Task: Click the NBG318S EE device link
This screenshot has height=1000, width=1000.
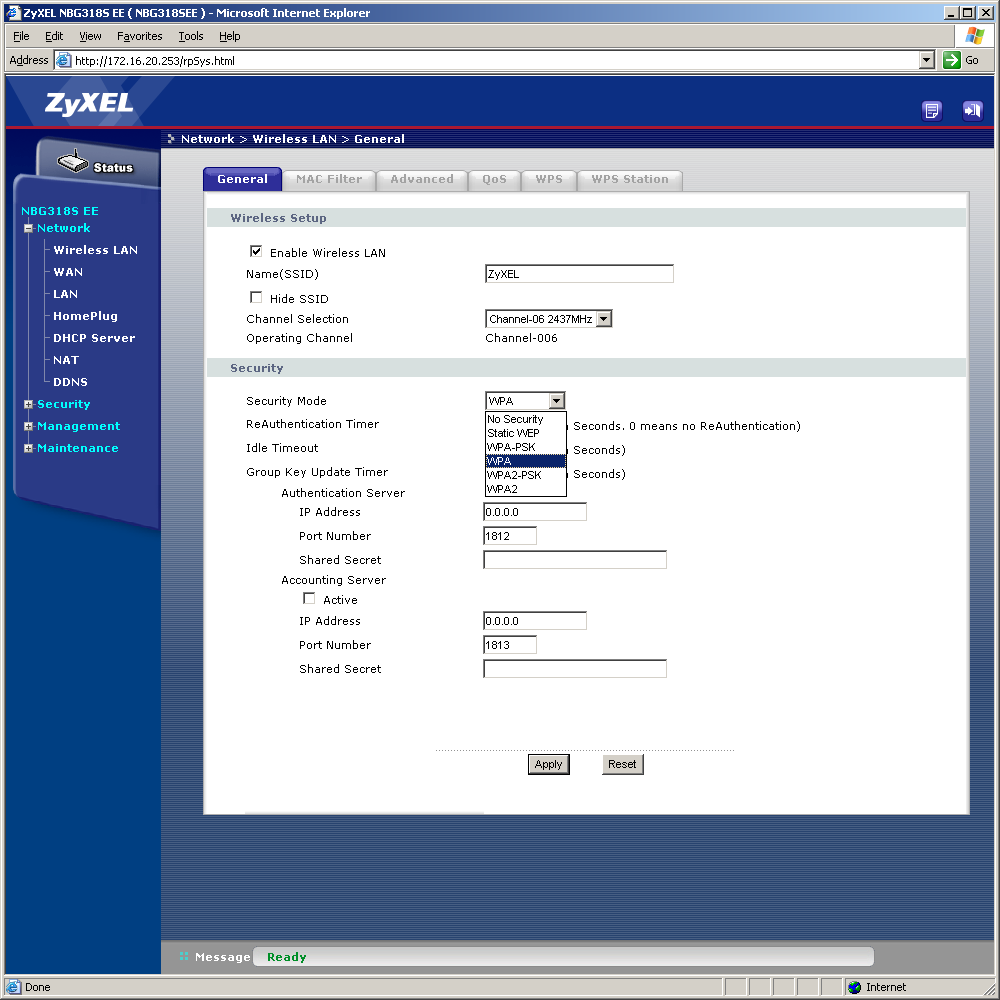Action: click(60, 211)
